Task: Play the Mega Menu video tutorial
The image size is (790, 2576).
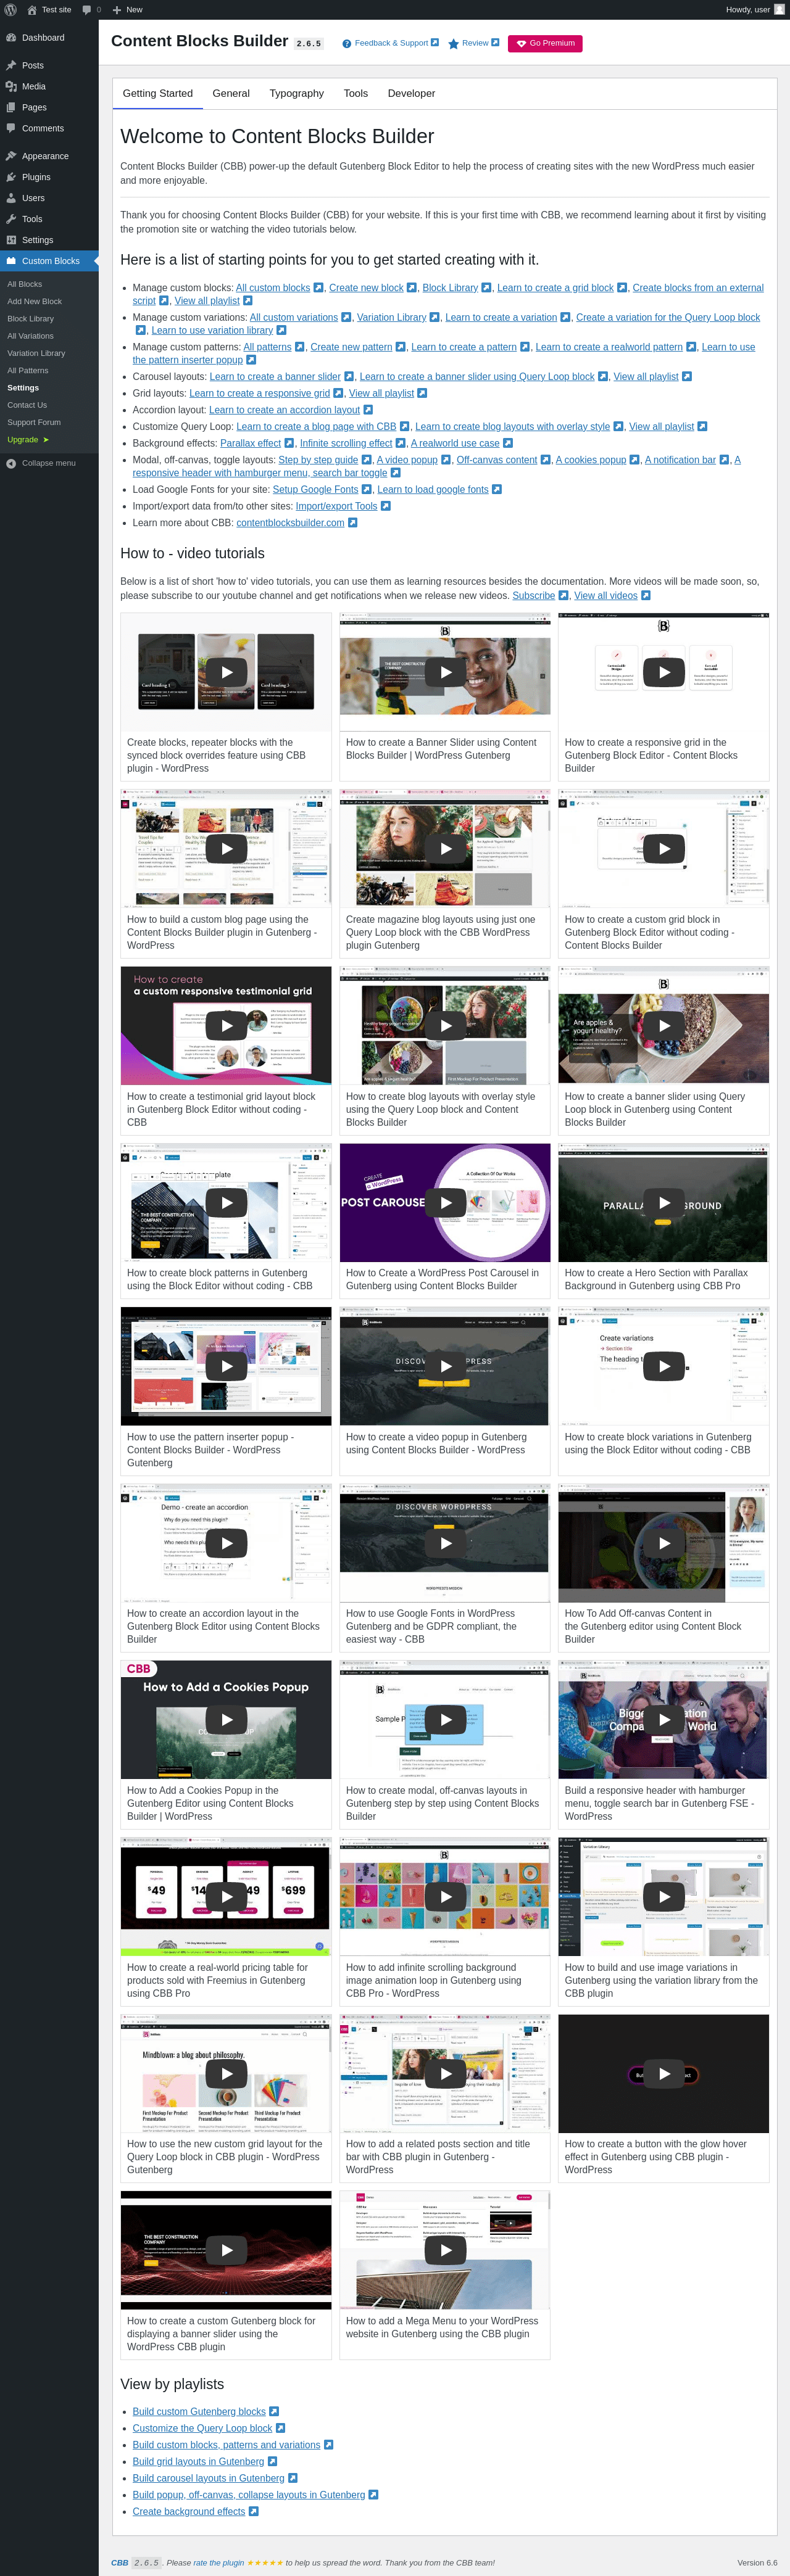Action: click(445, 2250)
